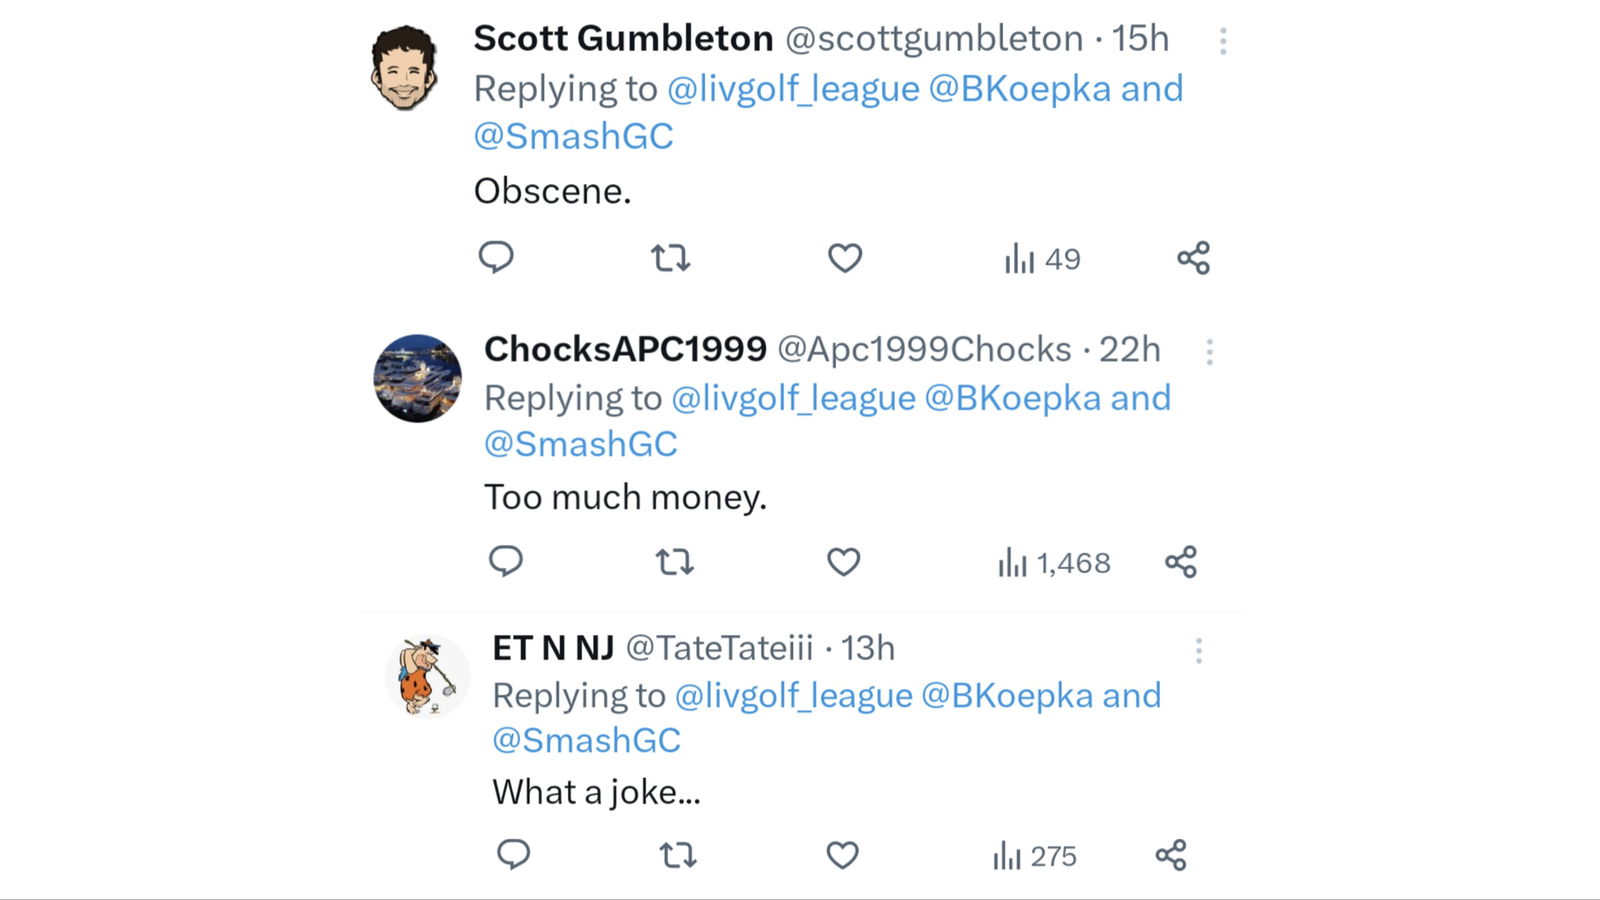View analytics showing 49 views
Screen dimensions: 1600x900
1042,259
